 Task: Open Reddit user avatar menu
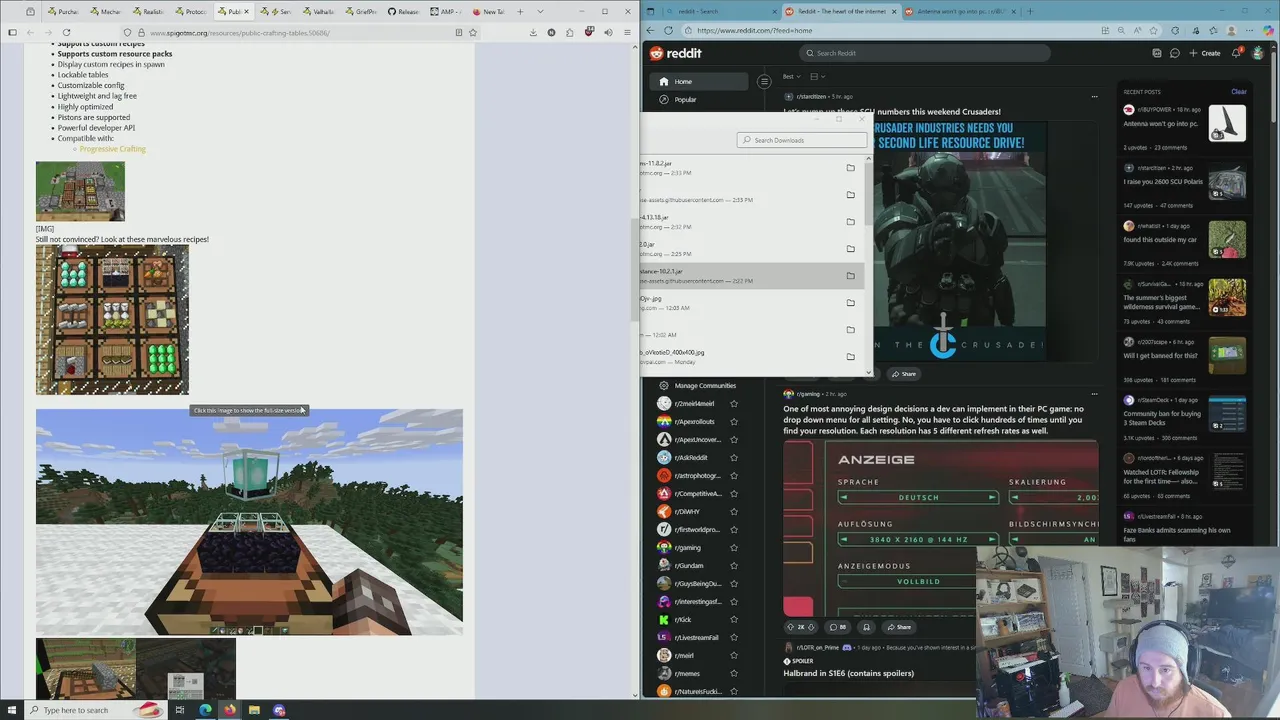(x=1258, y=53)
